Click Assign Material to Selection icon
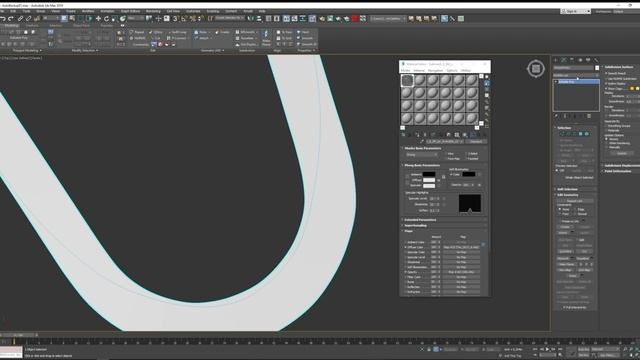This screenshot has height=360, width=640. pyautogui.click(x=417, y=135)
